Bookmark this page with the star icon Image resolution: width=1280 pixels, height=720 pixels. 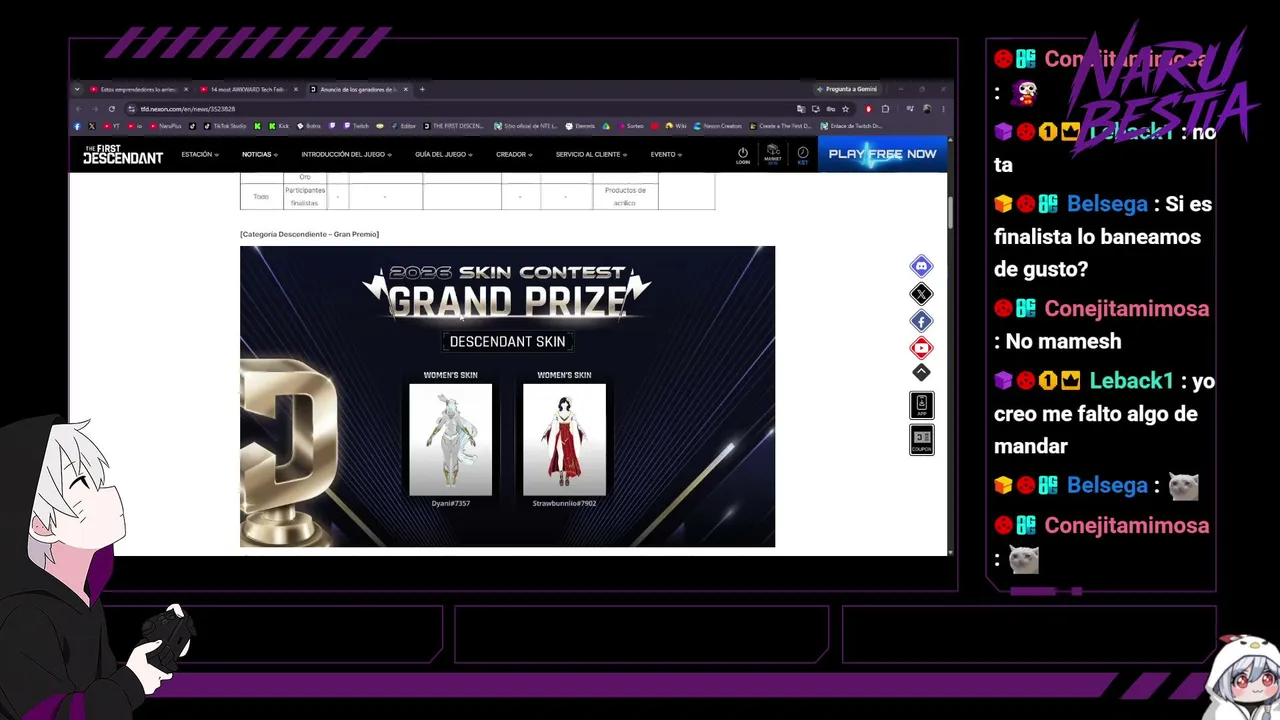(845, 109)
